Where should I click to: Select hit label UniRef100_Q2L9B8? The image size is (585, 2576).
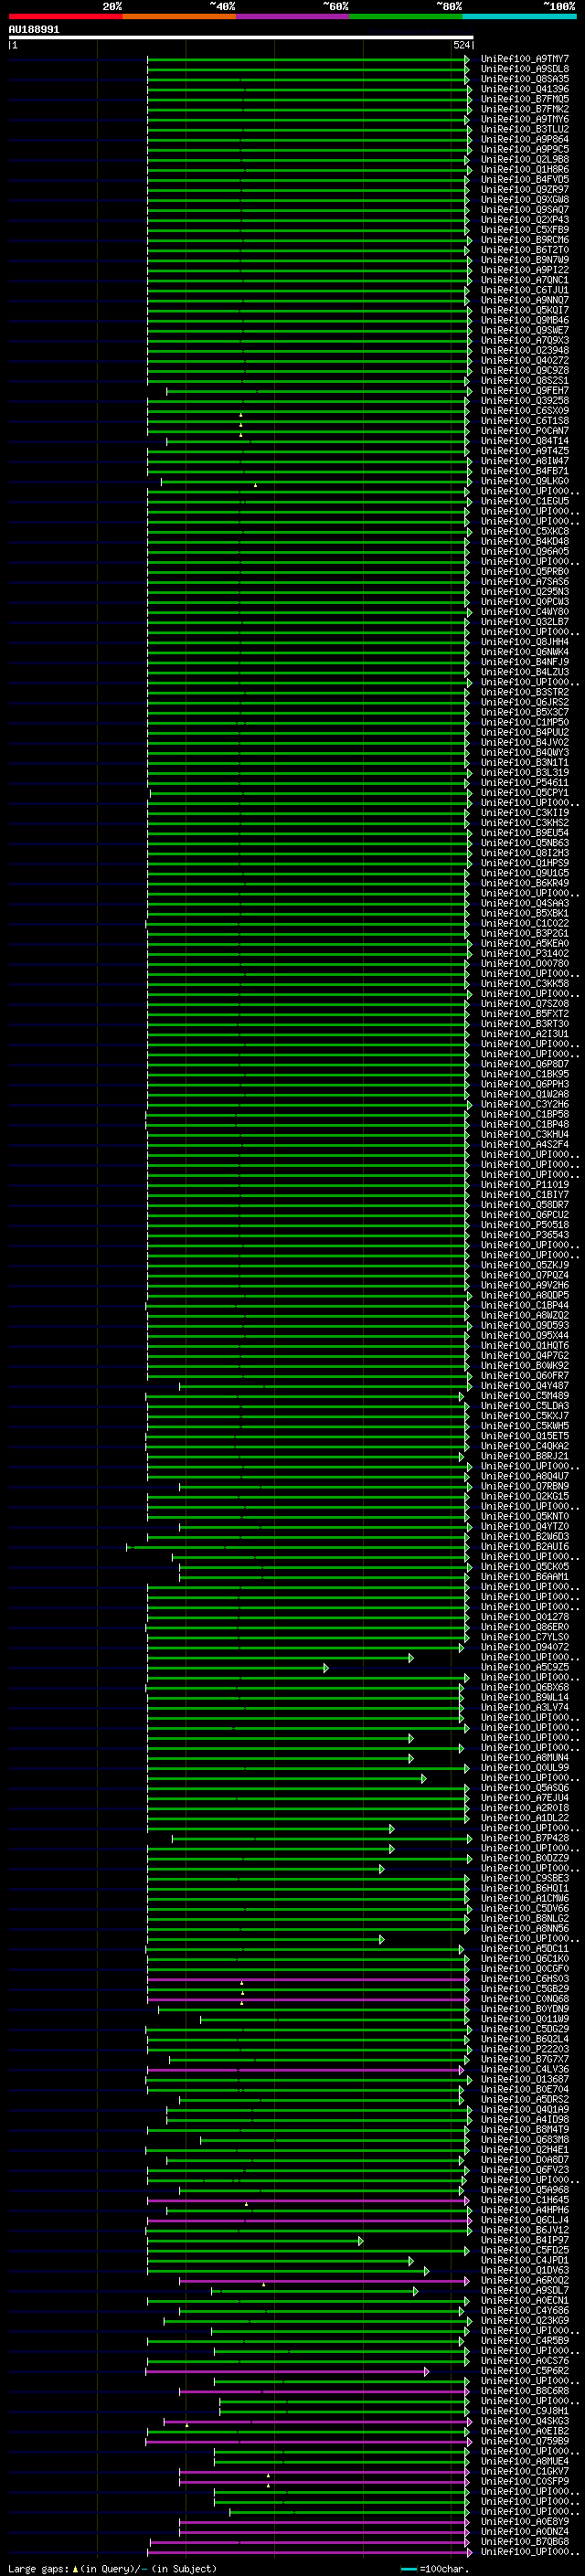pyautogui.click(x=524, y=159)
